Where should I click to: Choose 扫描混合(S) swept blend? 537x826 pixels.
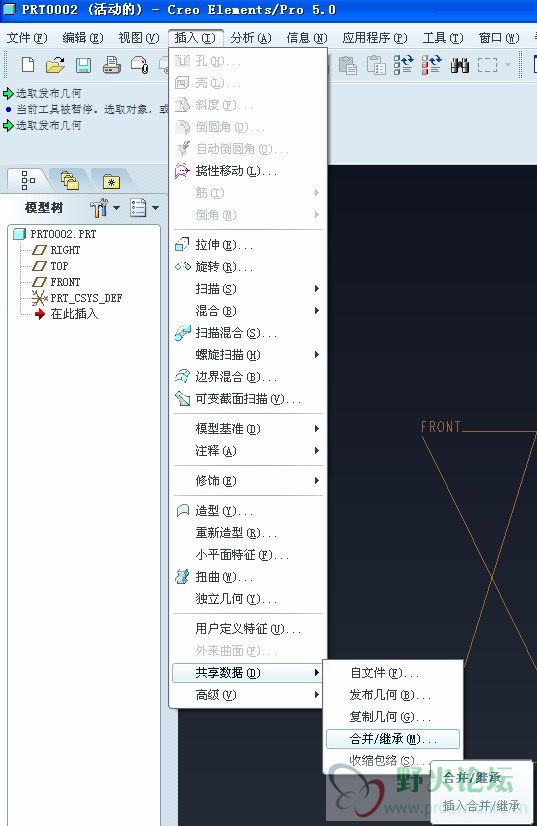pos(247,333)
